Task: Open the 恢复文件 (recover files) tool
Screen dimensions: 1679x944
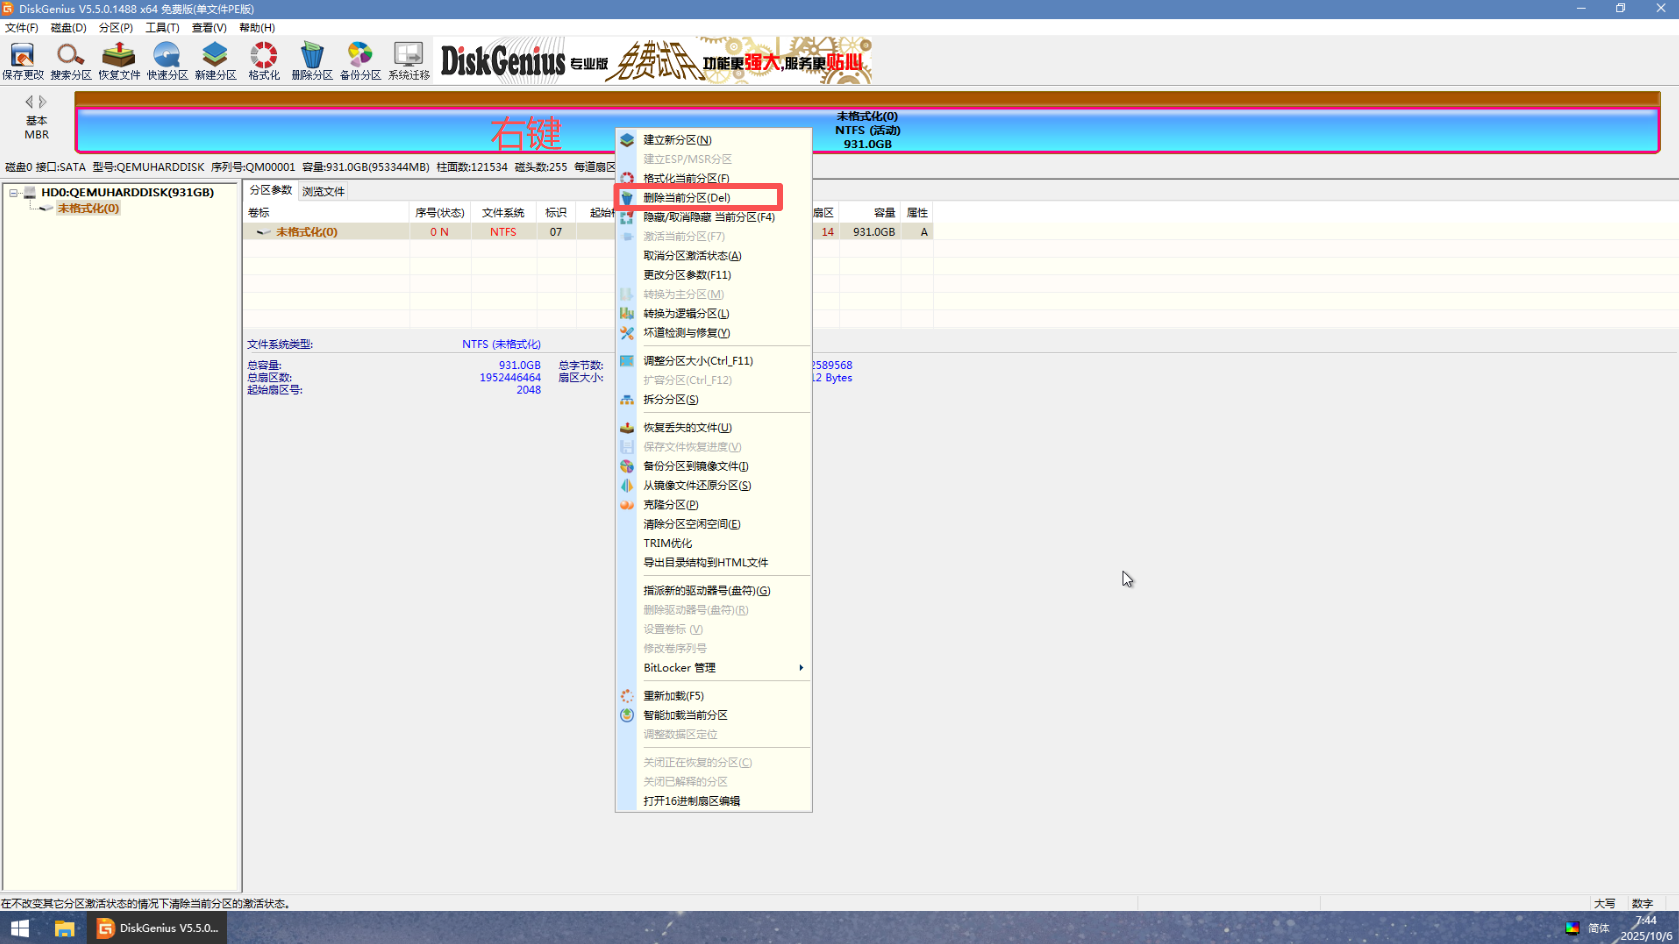Action: pyautogui.click(x=118, y=59)
